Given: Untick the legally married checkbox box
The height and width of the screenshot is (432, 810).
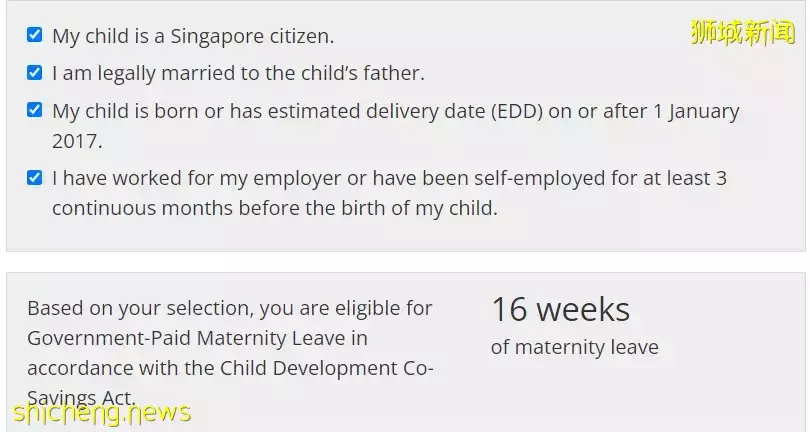Looking at the screenshot, I should (35, 72).
